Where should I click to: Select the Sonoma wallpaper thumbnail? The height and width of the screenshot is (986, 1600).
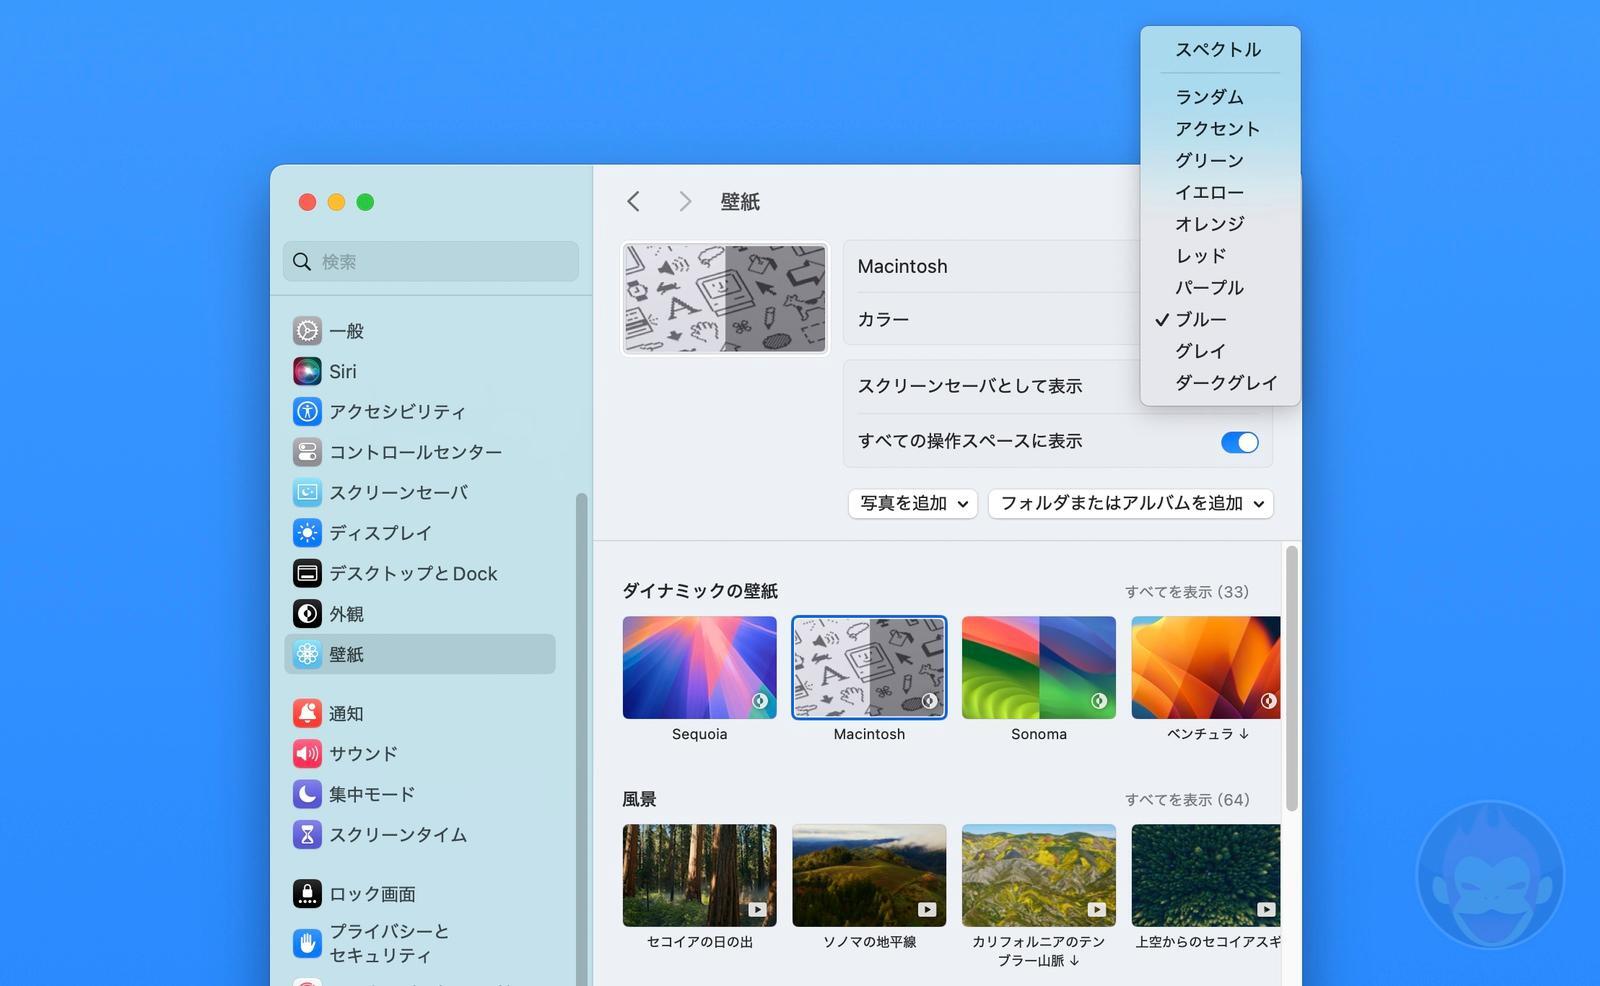[x=1039, y=667]
